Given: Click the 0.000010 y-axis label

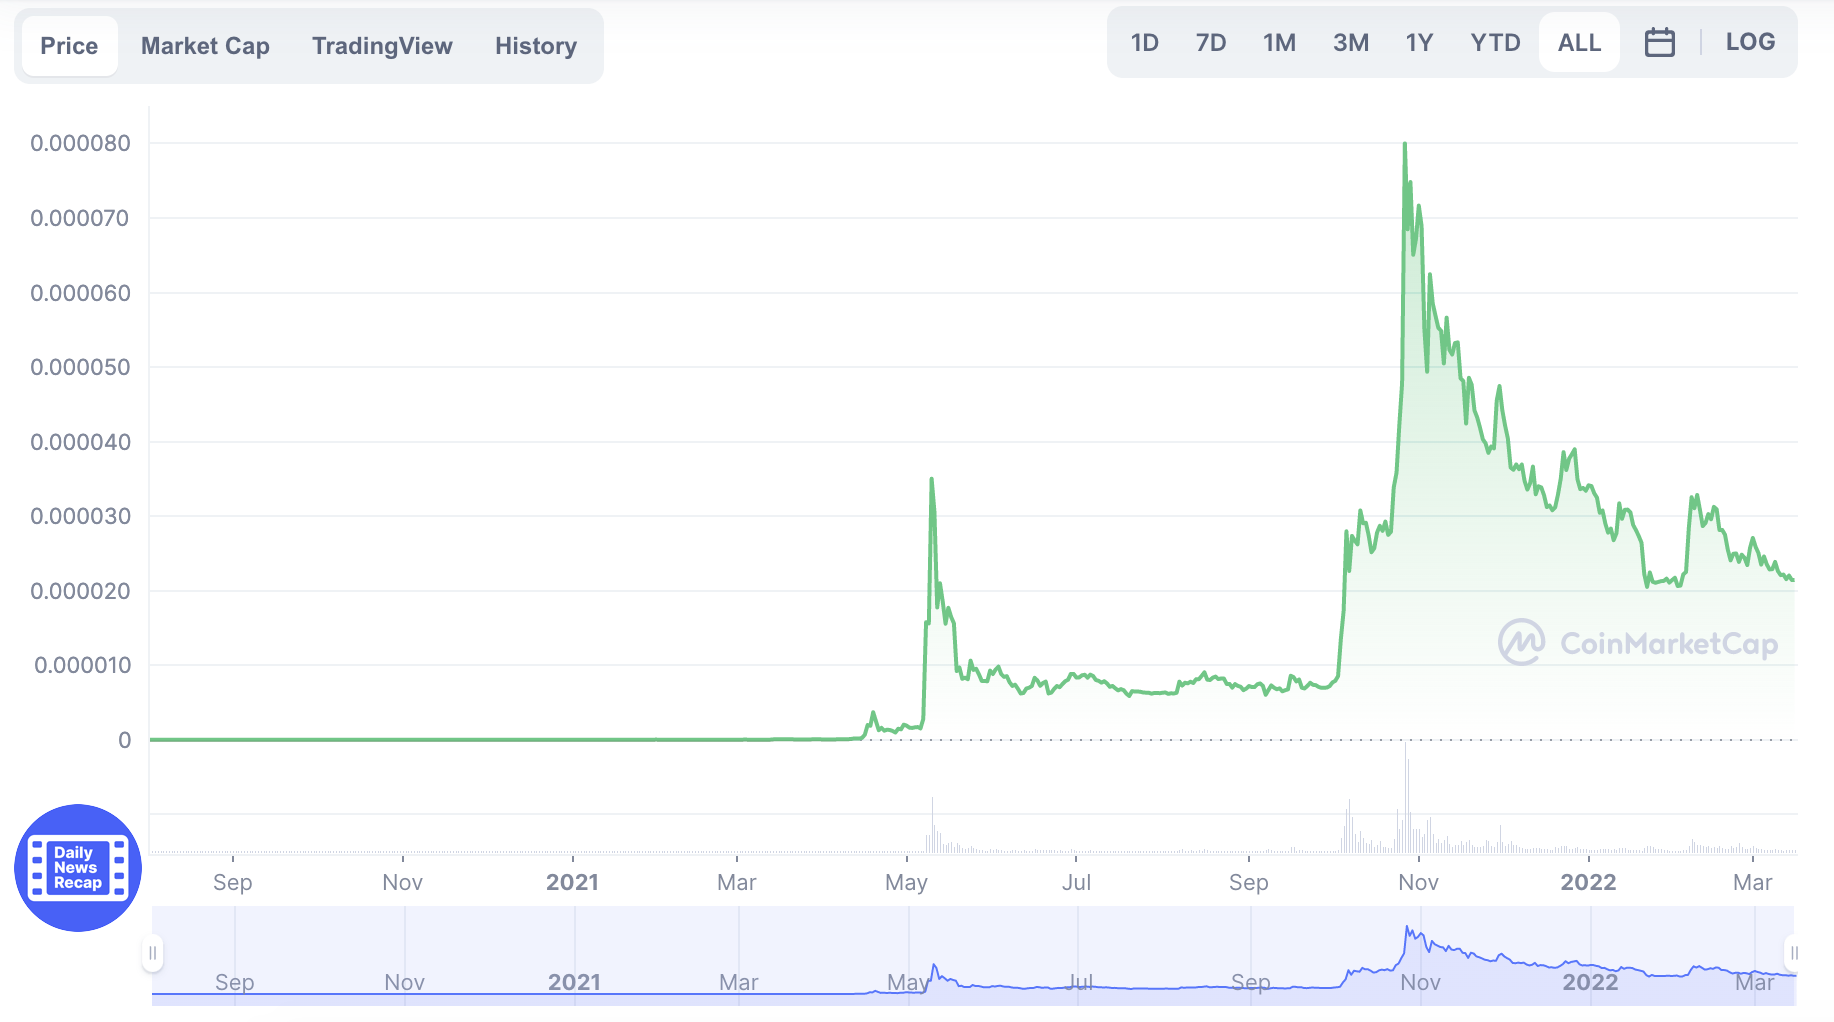Looking at the screenshot, I should (82, 665).
